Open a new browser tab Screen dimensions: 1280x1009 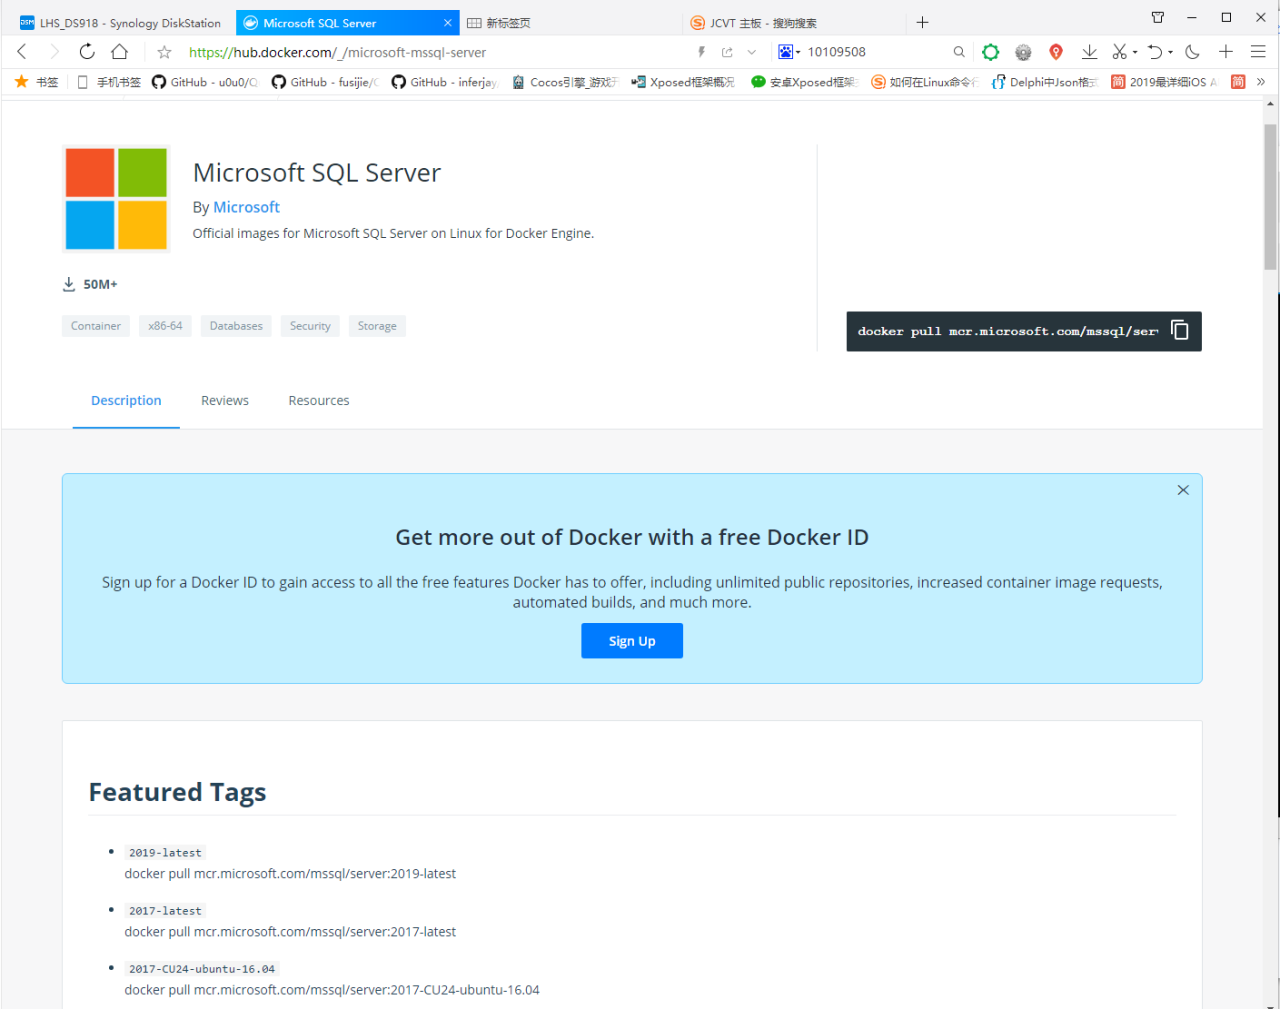click(x=922, y=23)
